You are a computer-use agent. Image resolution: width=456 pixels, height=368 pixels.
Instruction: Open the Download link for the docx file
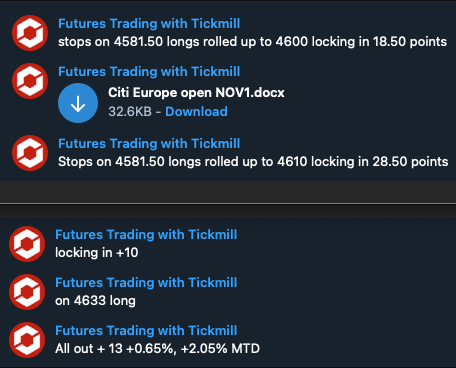(x=196, y=112)
